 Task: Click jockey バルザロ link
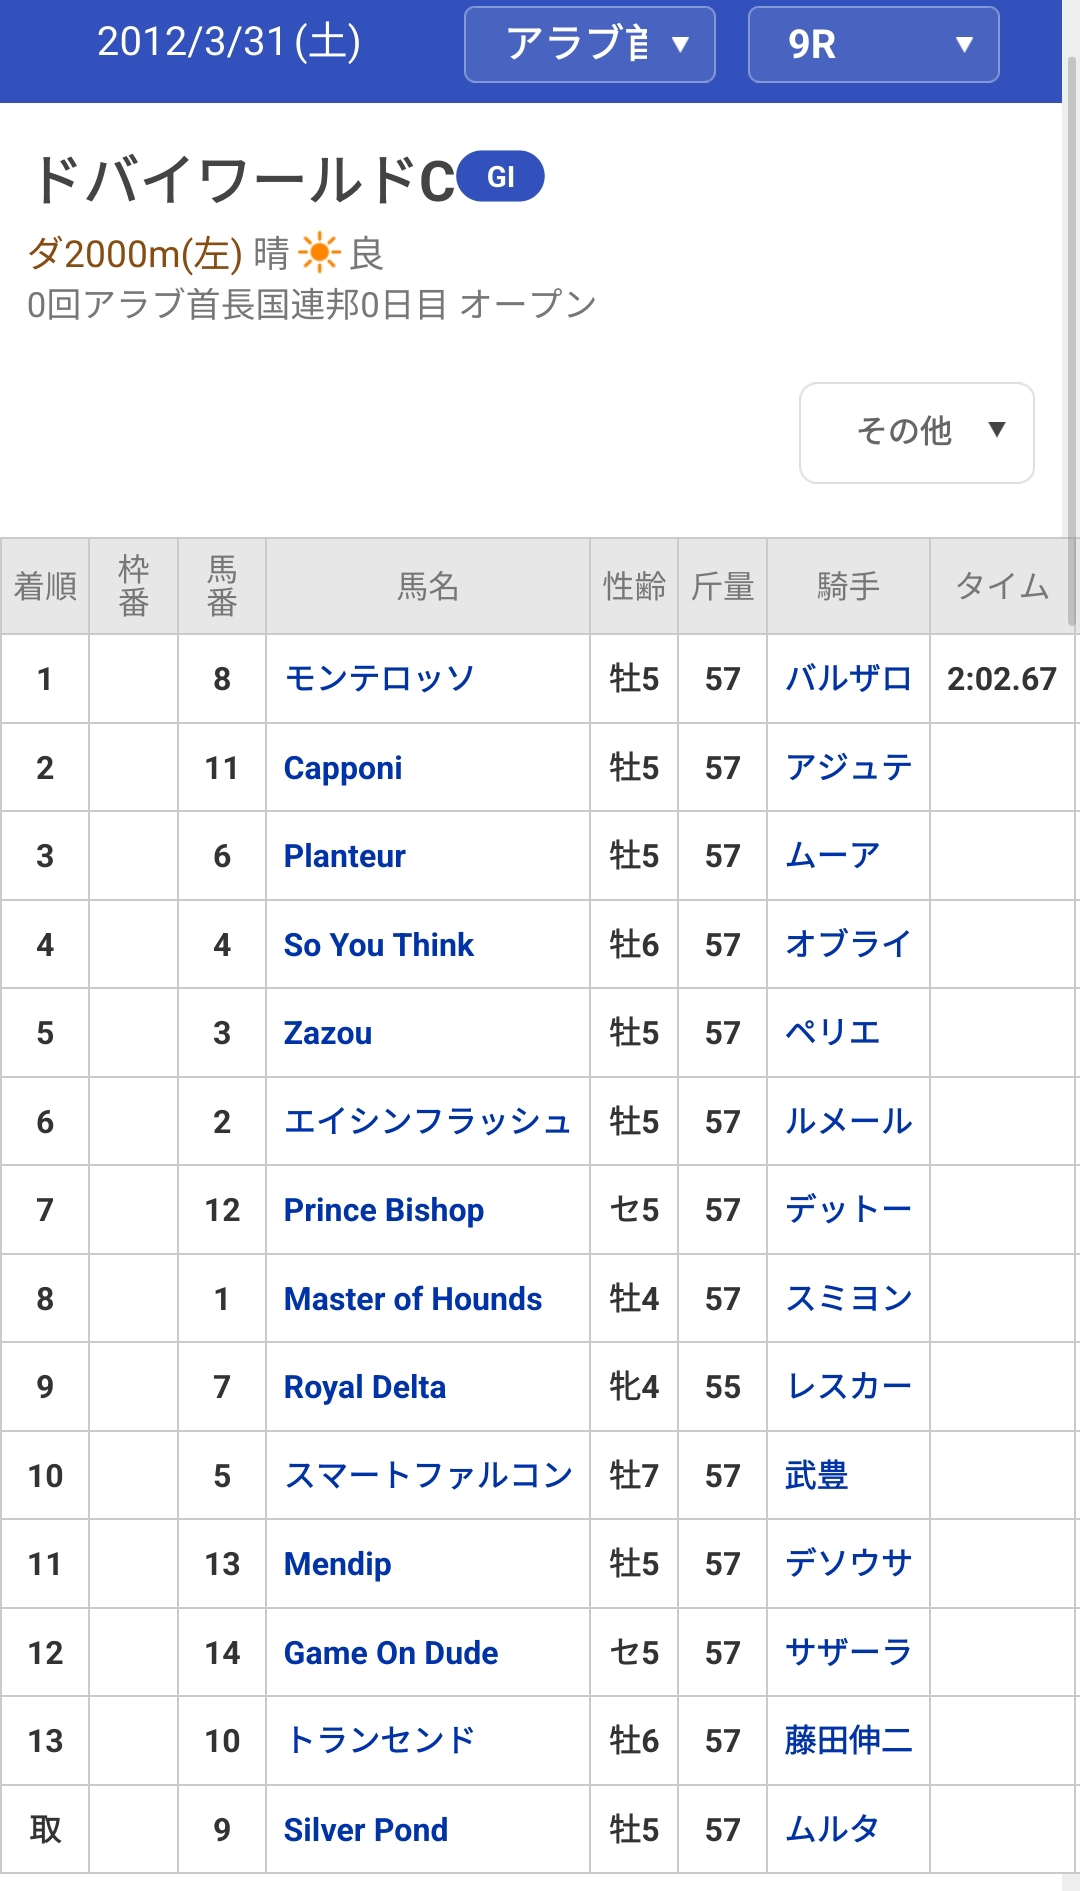coord(848,679)
